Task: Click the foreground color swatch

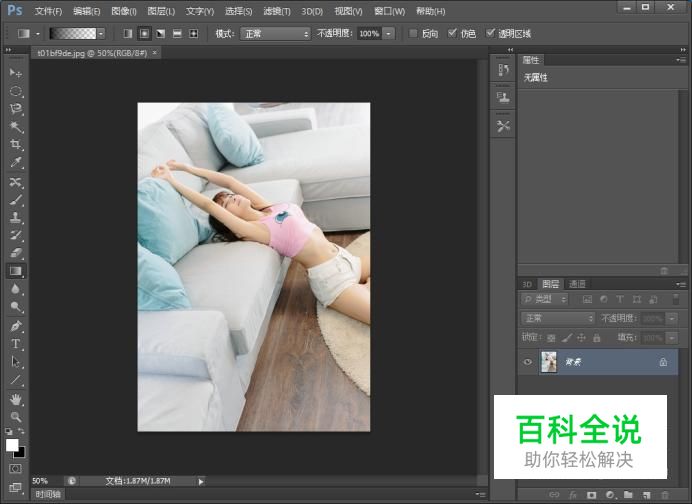Action: tap(12, 445)
